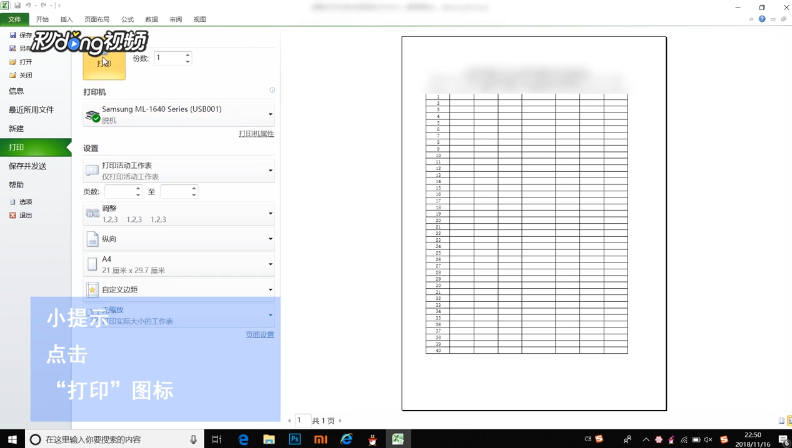The image size is (792, 448).
Task: Expand the 打印活动工作表 print scope dropdown
Action: pyautogui.click(x=179, y=171)
